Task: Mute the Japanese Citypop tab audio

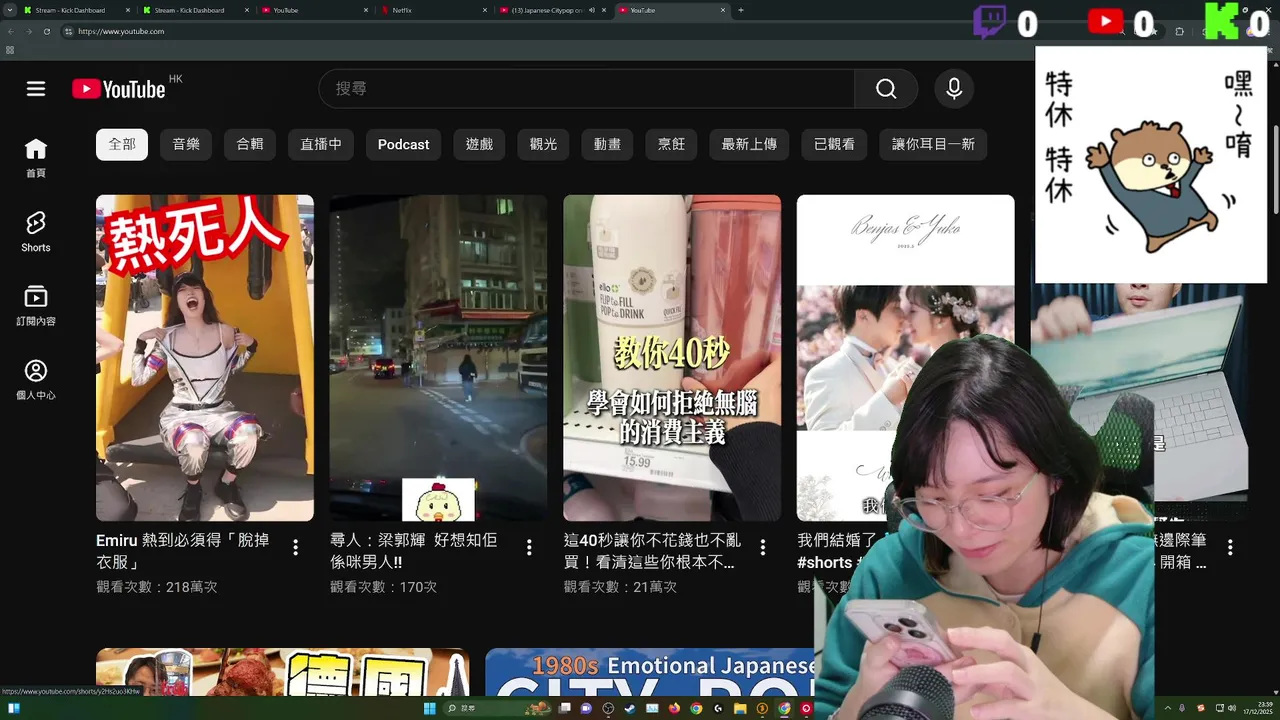Action: [x=592, y=10]
